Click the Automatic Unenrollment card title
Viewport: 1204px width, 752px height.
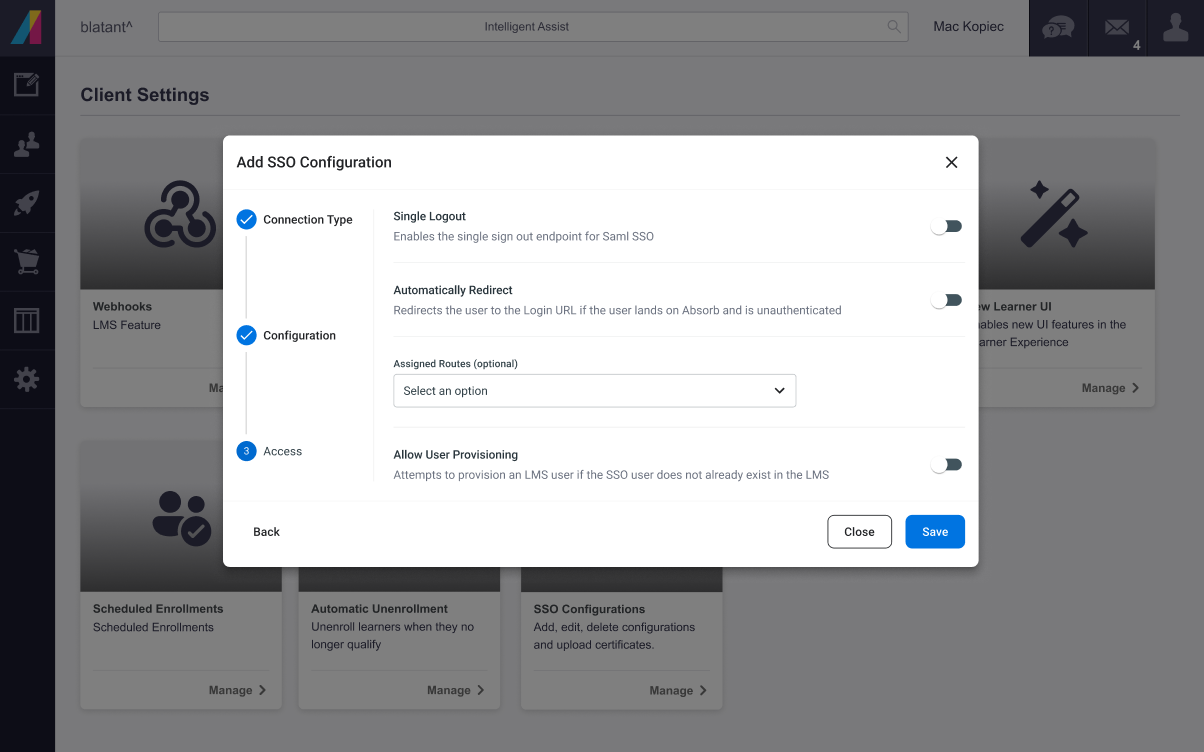(380, 609)
